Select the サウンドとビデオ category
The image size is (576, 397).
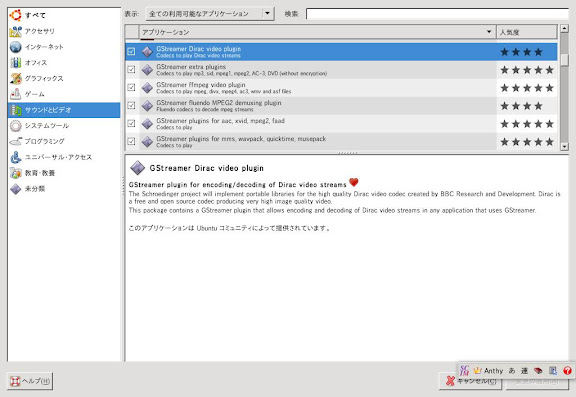(64, 110)
